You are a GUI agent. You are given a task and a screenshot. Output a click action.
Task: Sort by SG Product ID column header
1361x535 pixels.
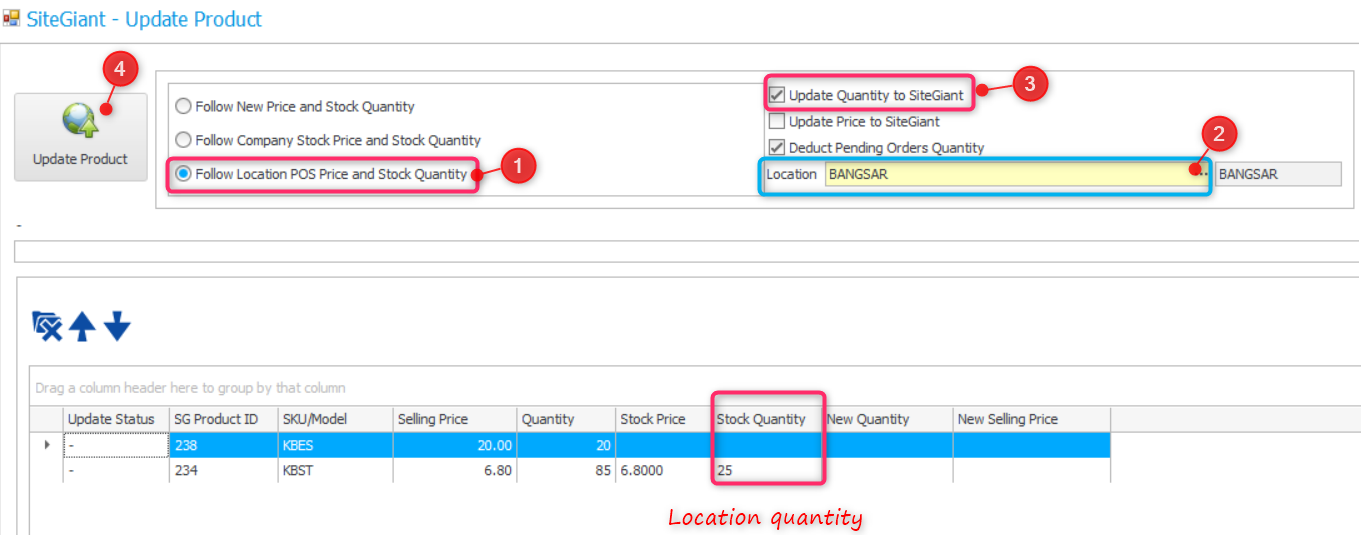(223, 419)
